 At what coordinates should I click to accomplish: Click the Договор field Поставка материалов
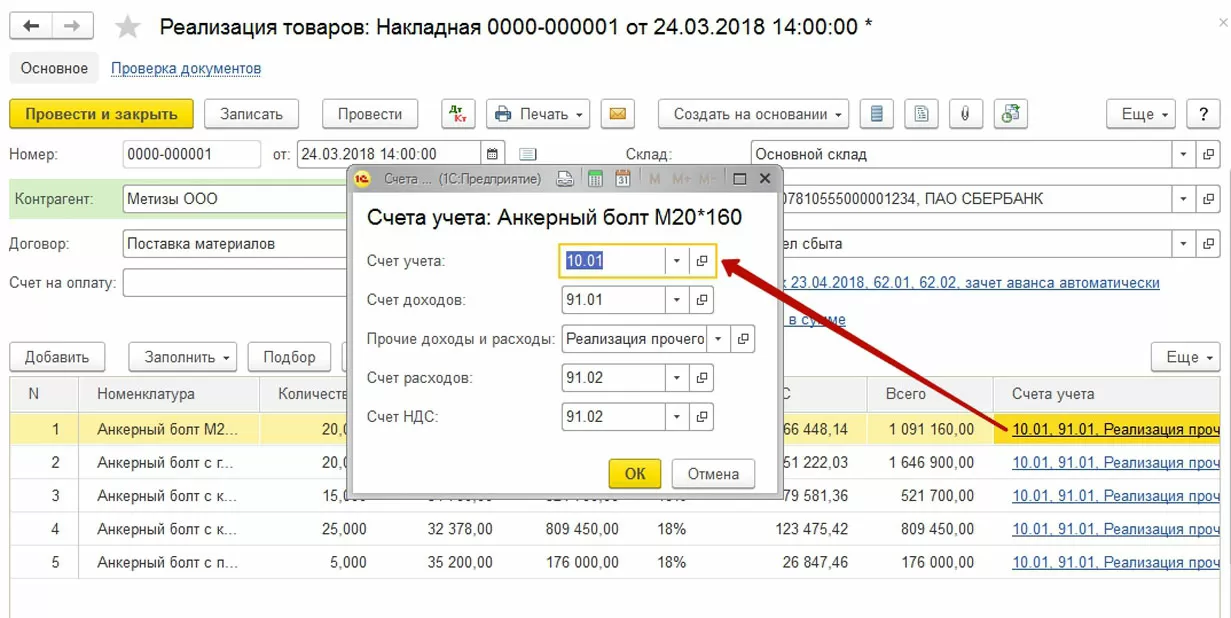(236, 243)
